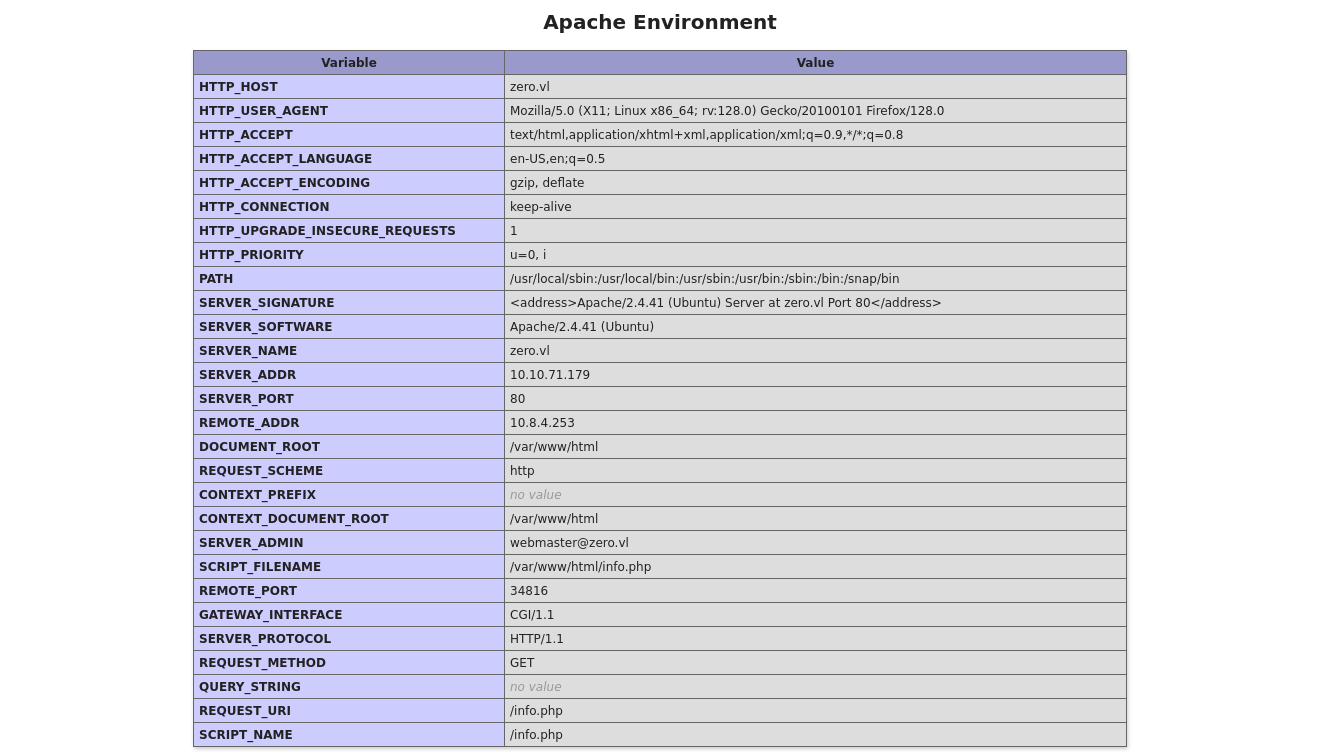Click the /usr/local/sbin path value
This screenshot has width=1318, height=754.
point(704,279)
